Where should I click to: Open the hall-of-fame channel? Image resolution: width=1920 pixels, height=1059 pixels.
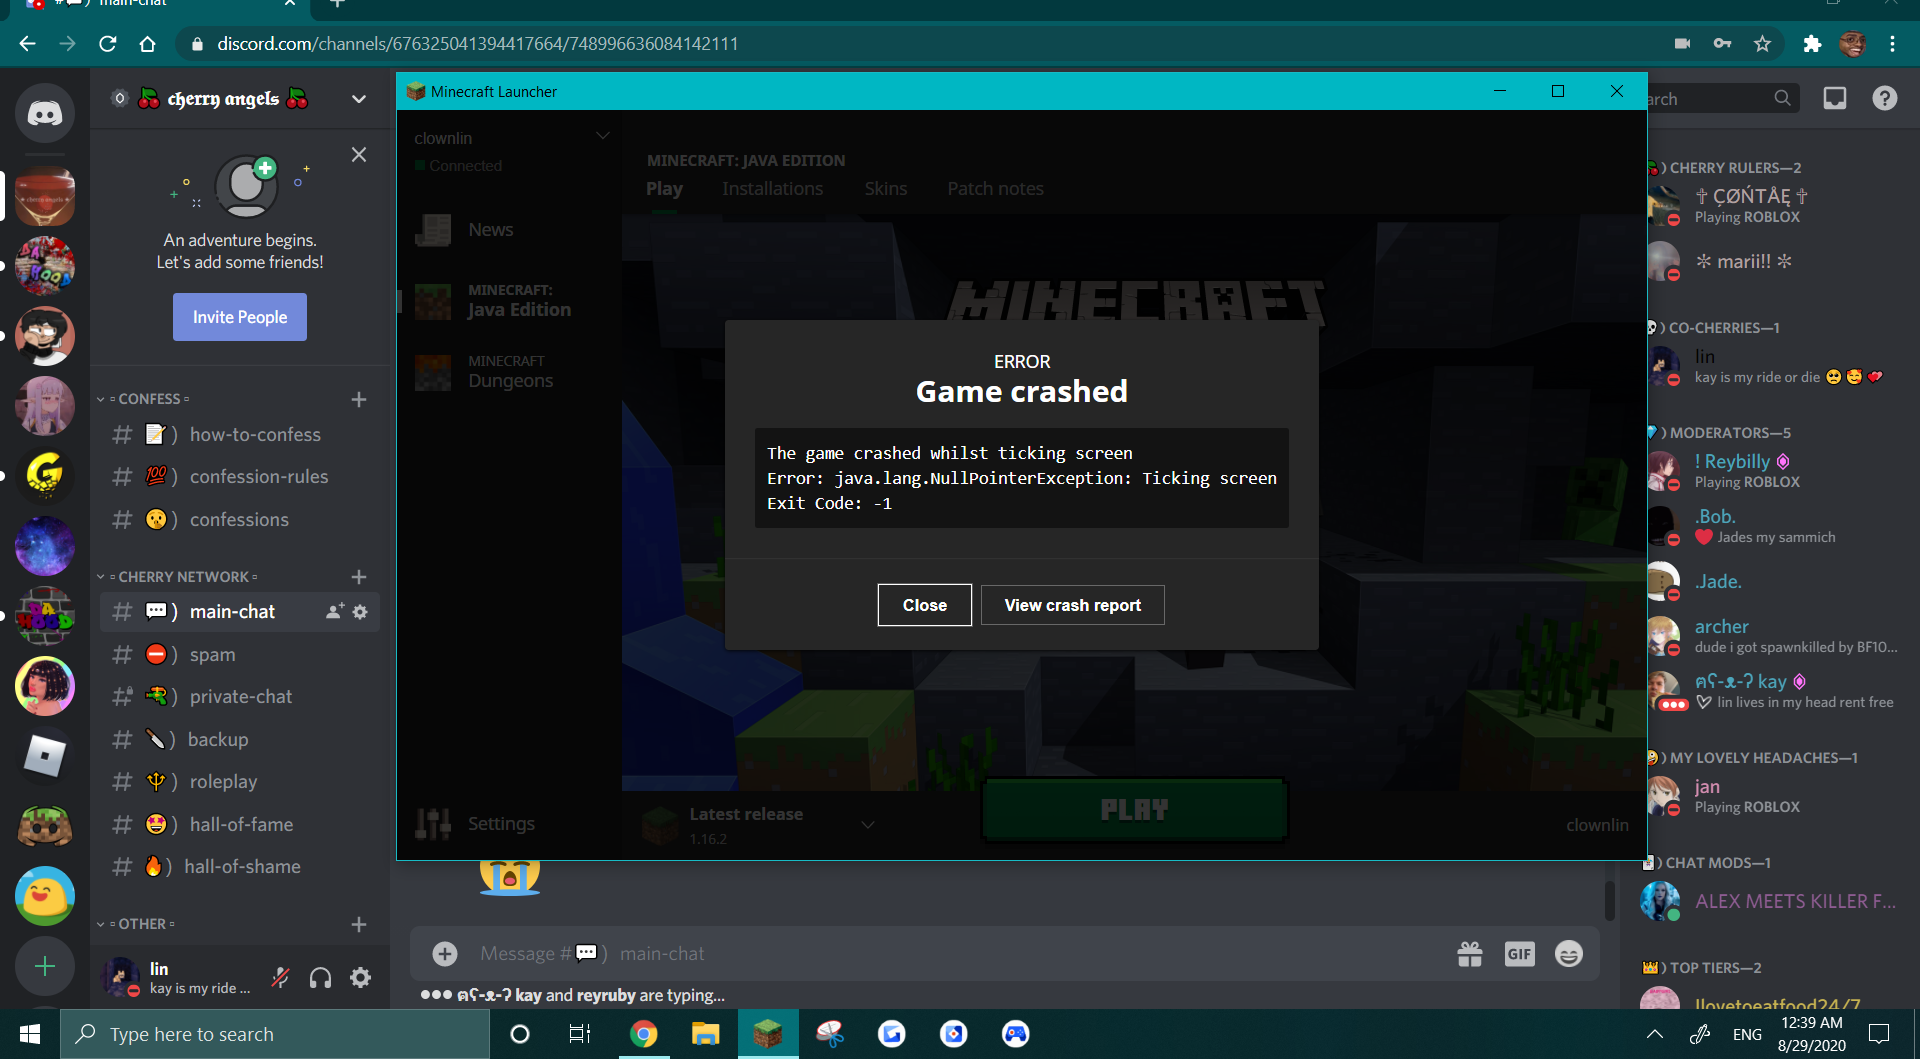pyautogui.click(x=240, y=825)
